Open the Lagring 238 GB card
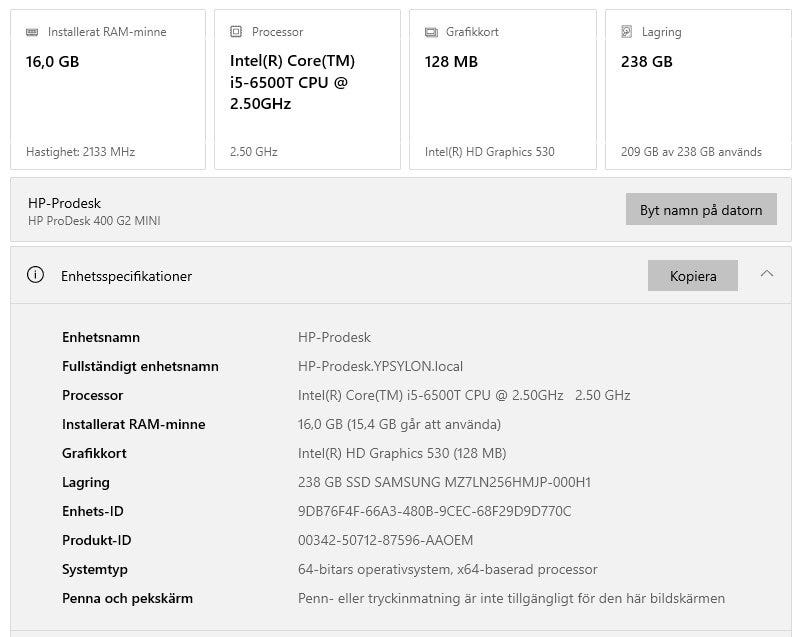Screen dimensions: 806x637 698,89
